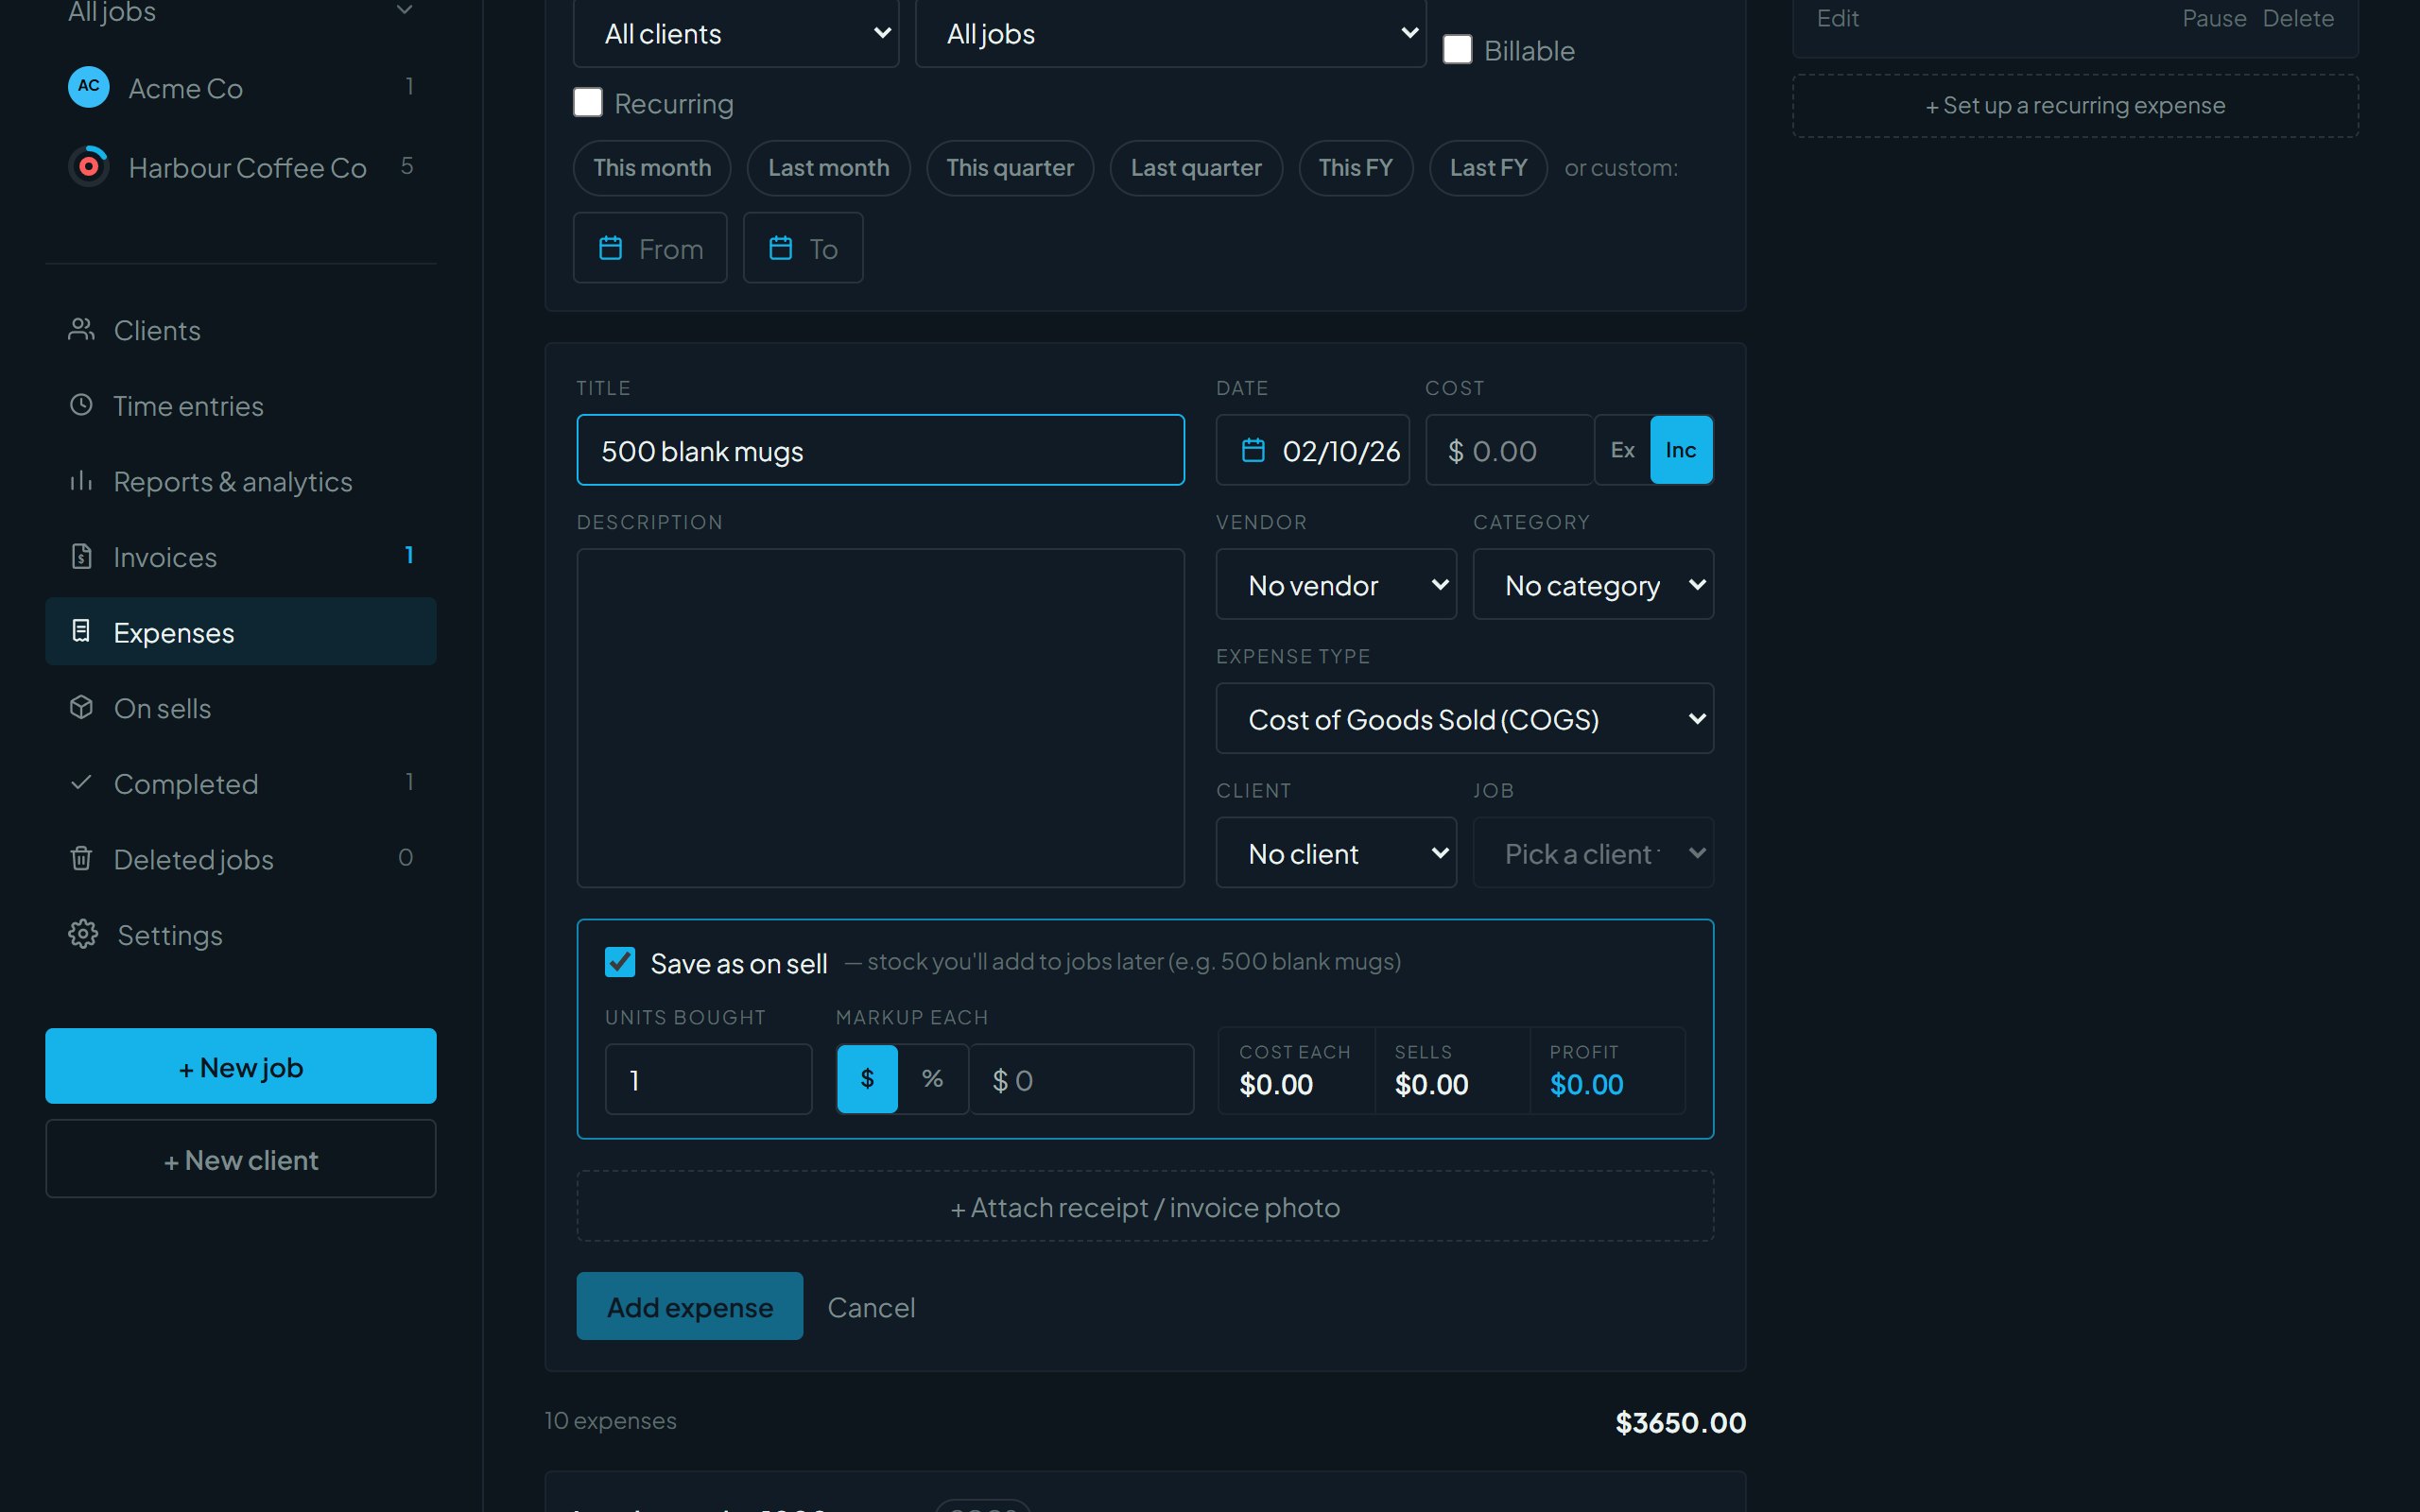Click the + New client button
The image size is (2420, 1512).
(x=241, y=1159)
